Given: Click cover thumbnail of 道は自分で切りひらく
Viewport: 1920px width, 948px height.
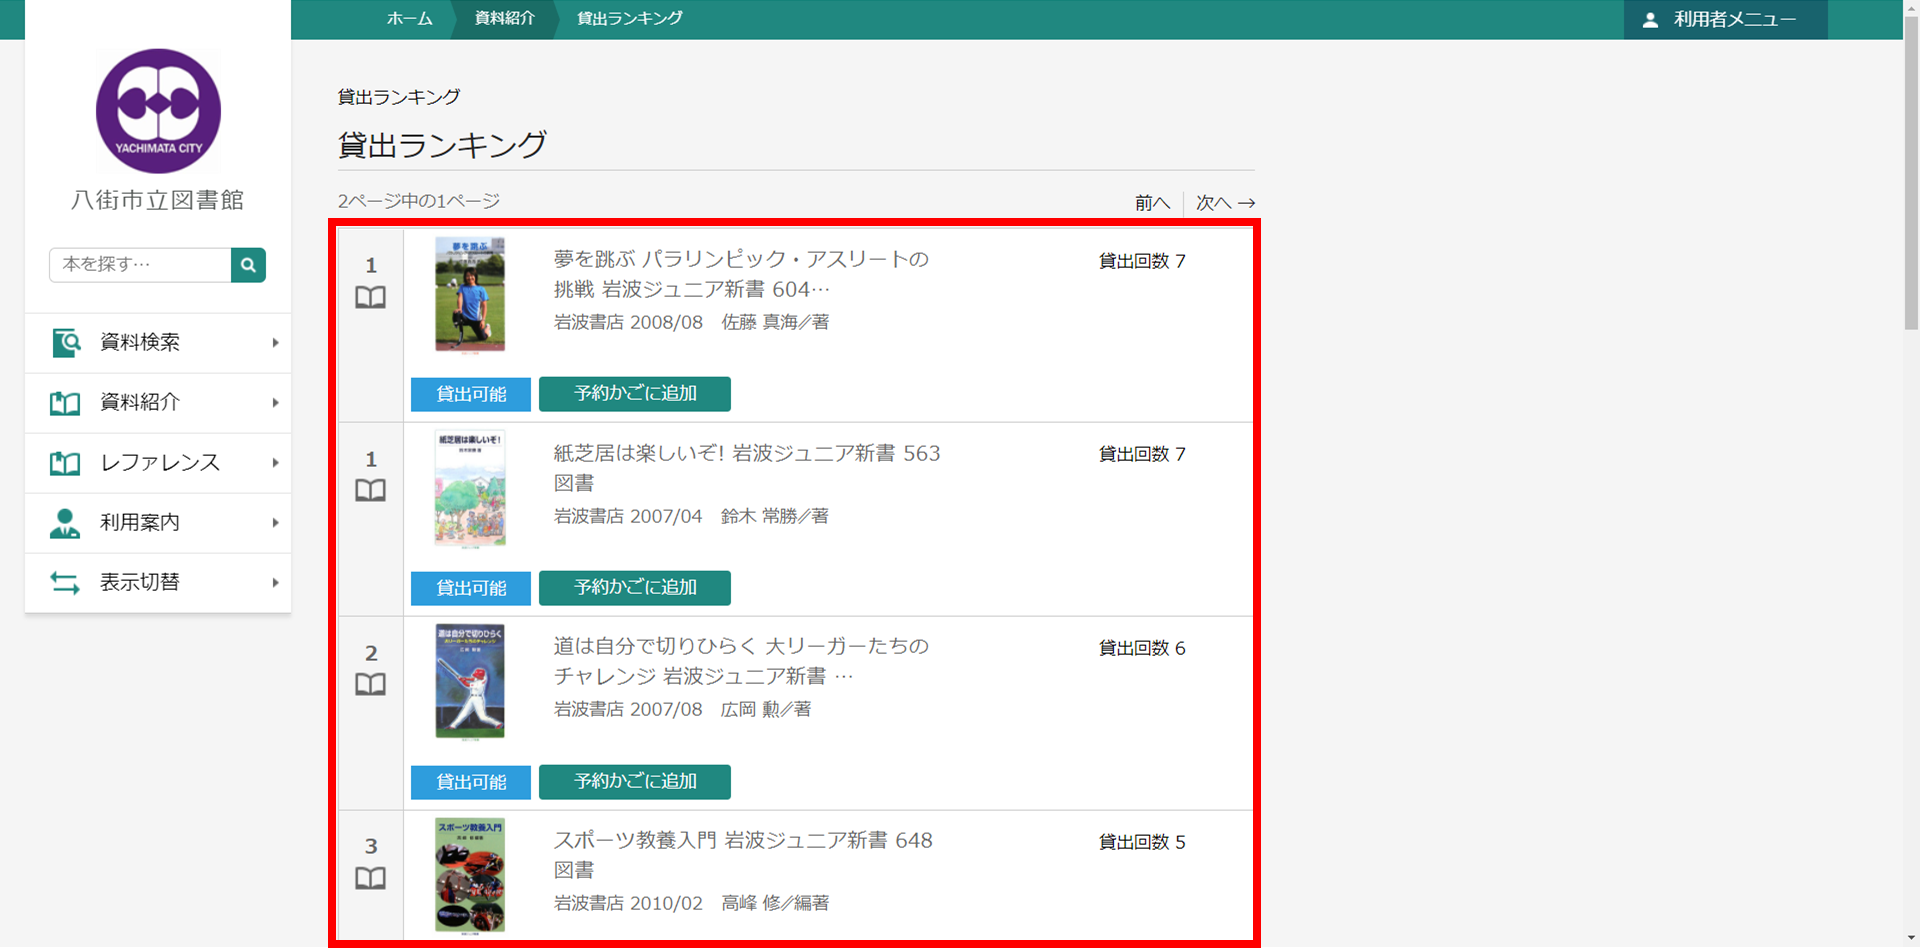Looking at the screenshot, I should coord(470,682).
